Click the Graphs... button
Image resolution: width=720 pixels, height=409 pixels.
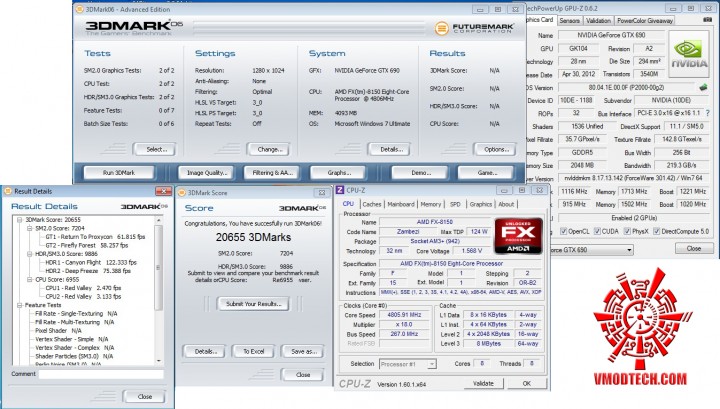tap(339, 173)
